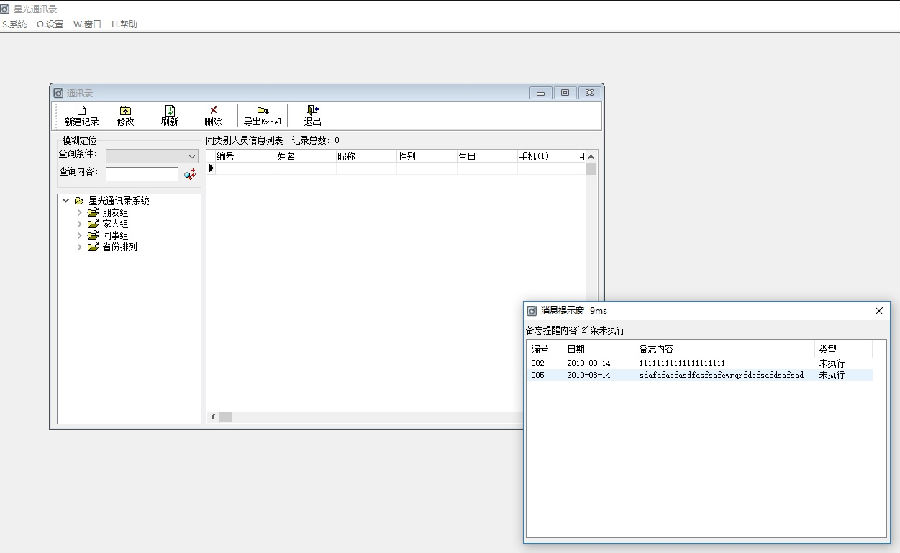The height and width of the screenshot is (553, 900).
Task: Open the 系统 (System) menu
Action: pyautogui.click(x=15, y=24)
